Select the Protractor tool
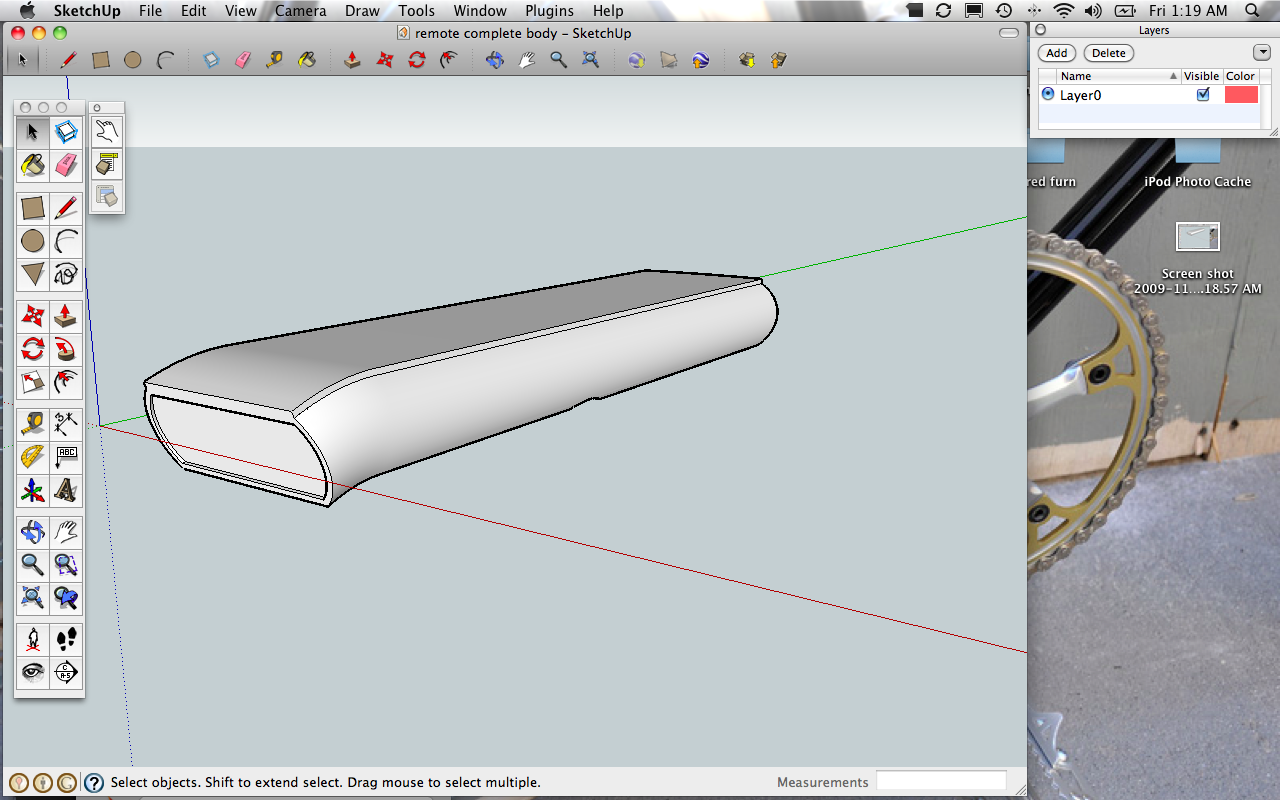 point(33,457)
